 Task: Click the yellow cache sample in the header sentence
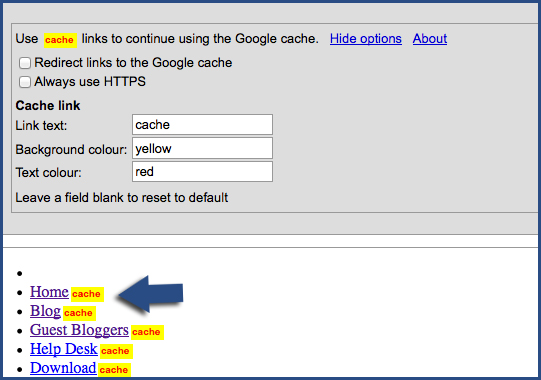(x=60, y=40)
